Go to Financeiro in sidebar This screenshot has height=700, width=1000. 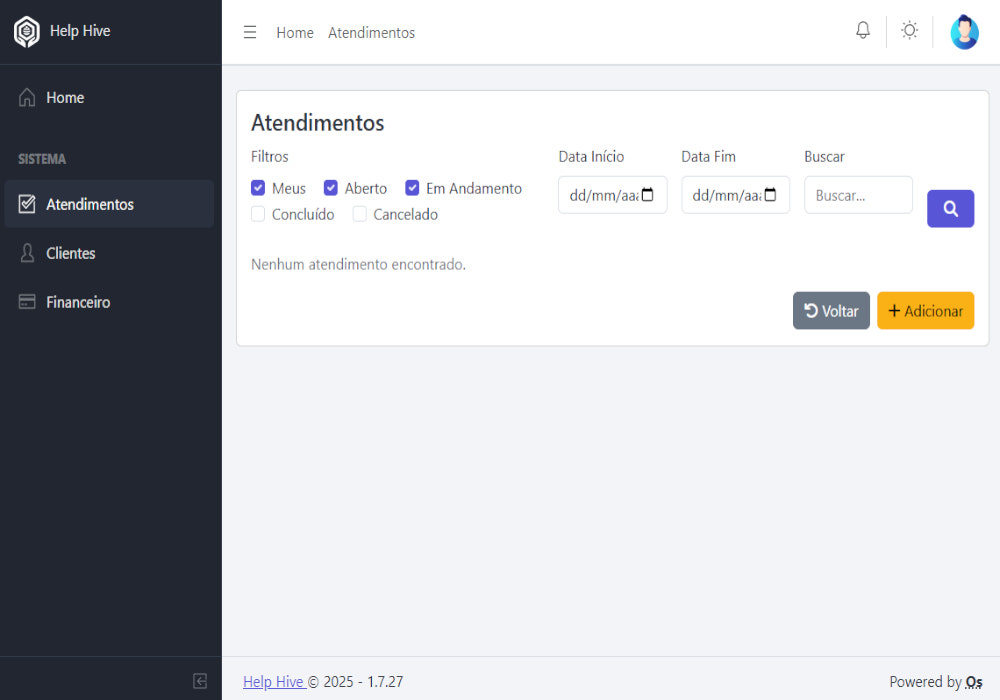(77, 302)
